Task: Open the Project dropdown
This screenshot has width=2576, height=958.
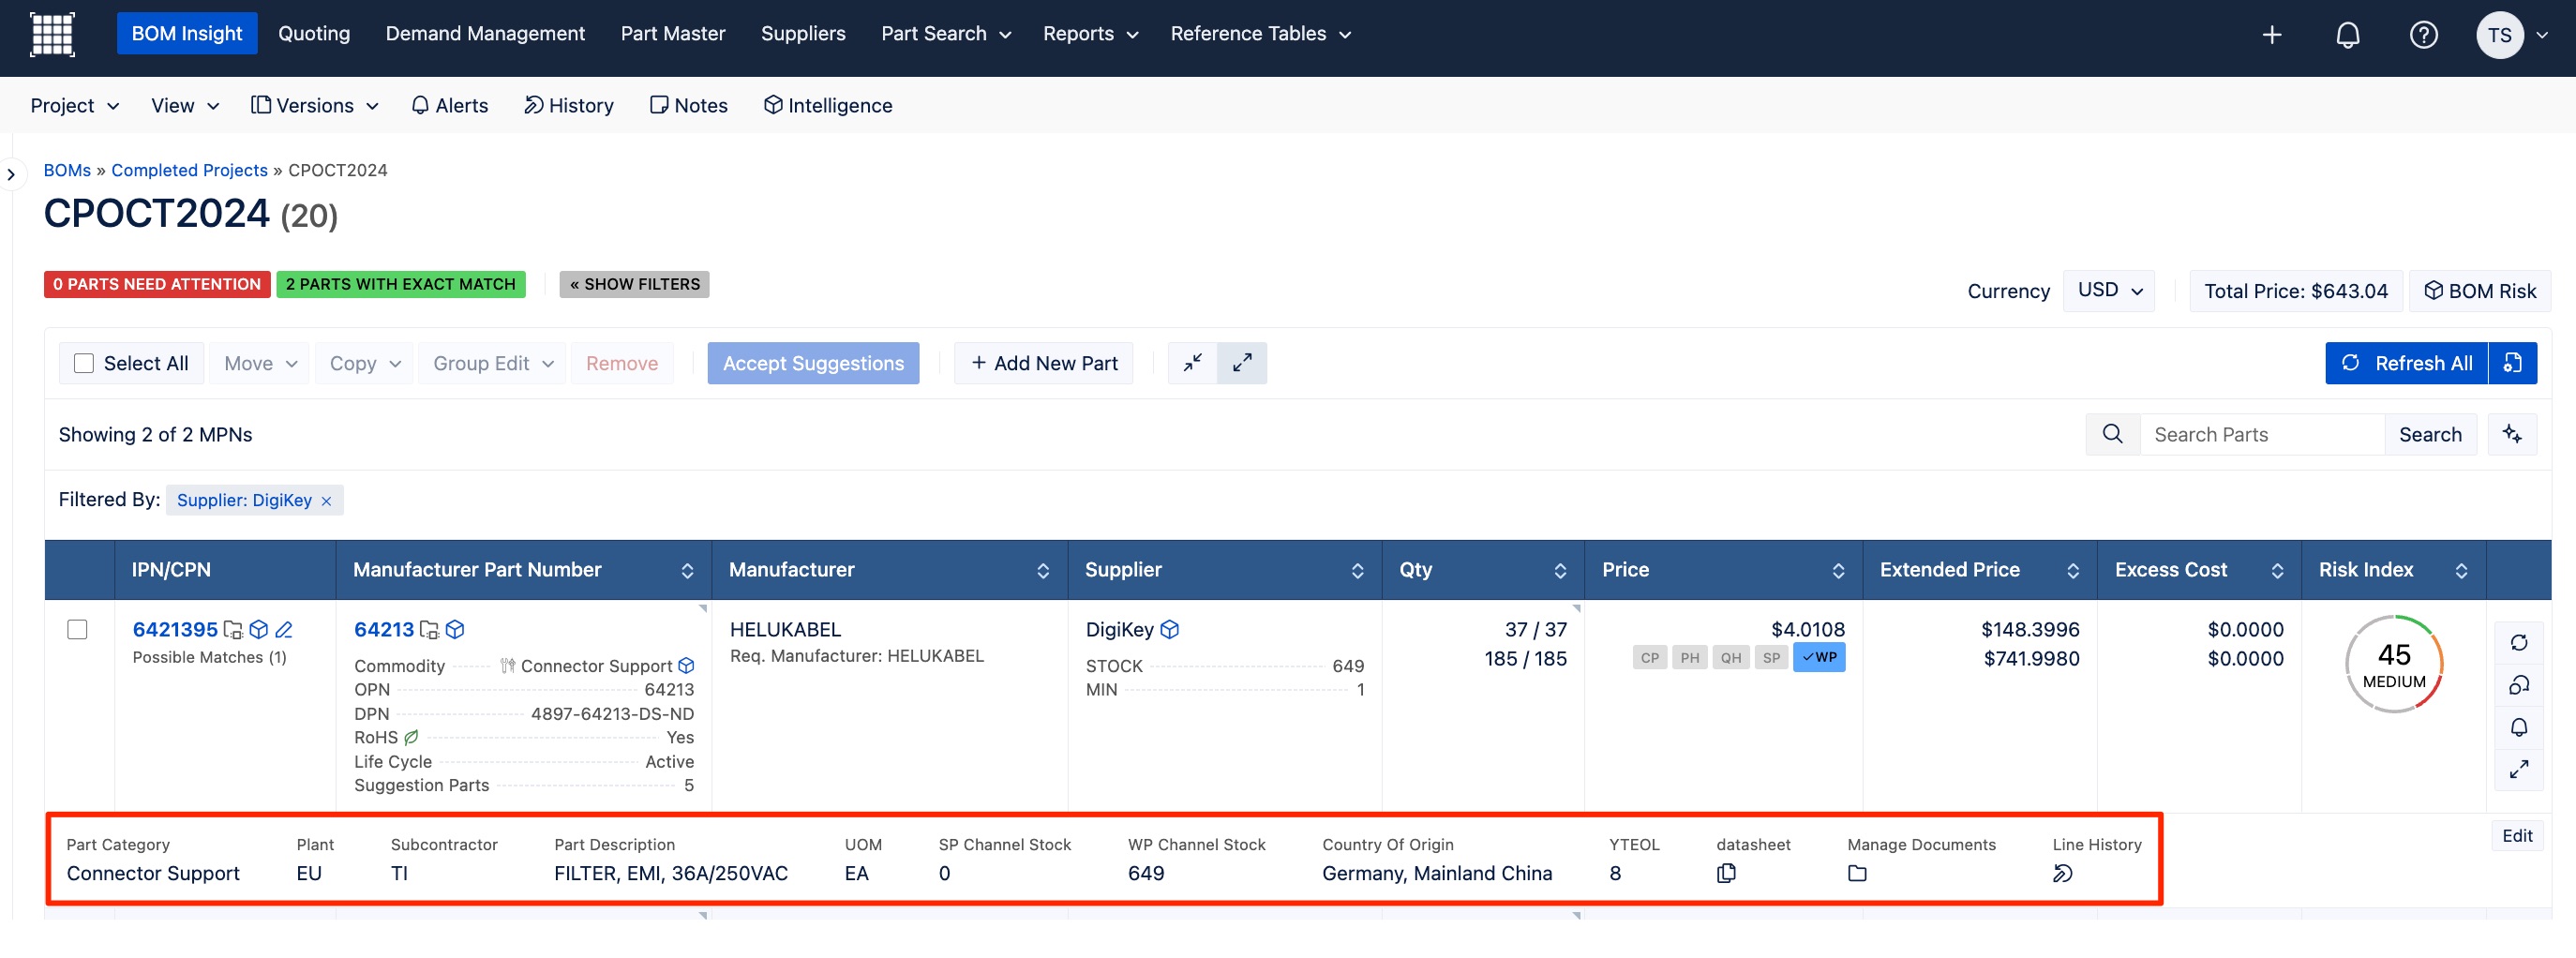Action: (x=75, y=106)
